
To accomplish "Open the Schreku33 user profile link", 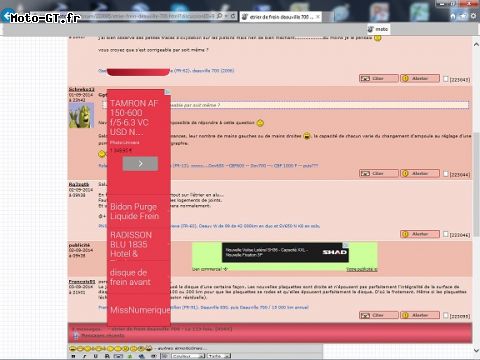I will click(82, 89).
